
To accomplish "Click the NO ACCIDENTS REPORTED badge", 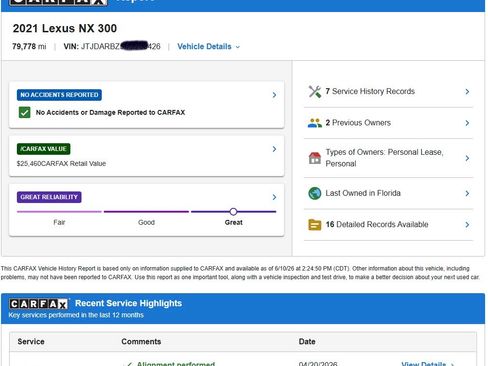I will pos(59,95).
